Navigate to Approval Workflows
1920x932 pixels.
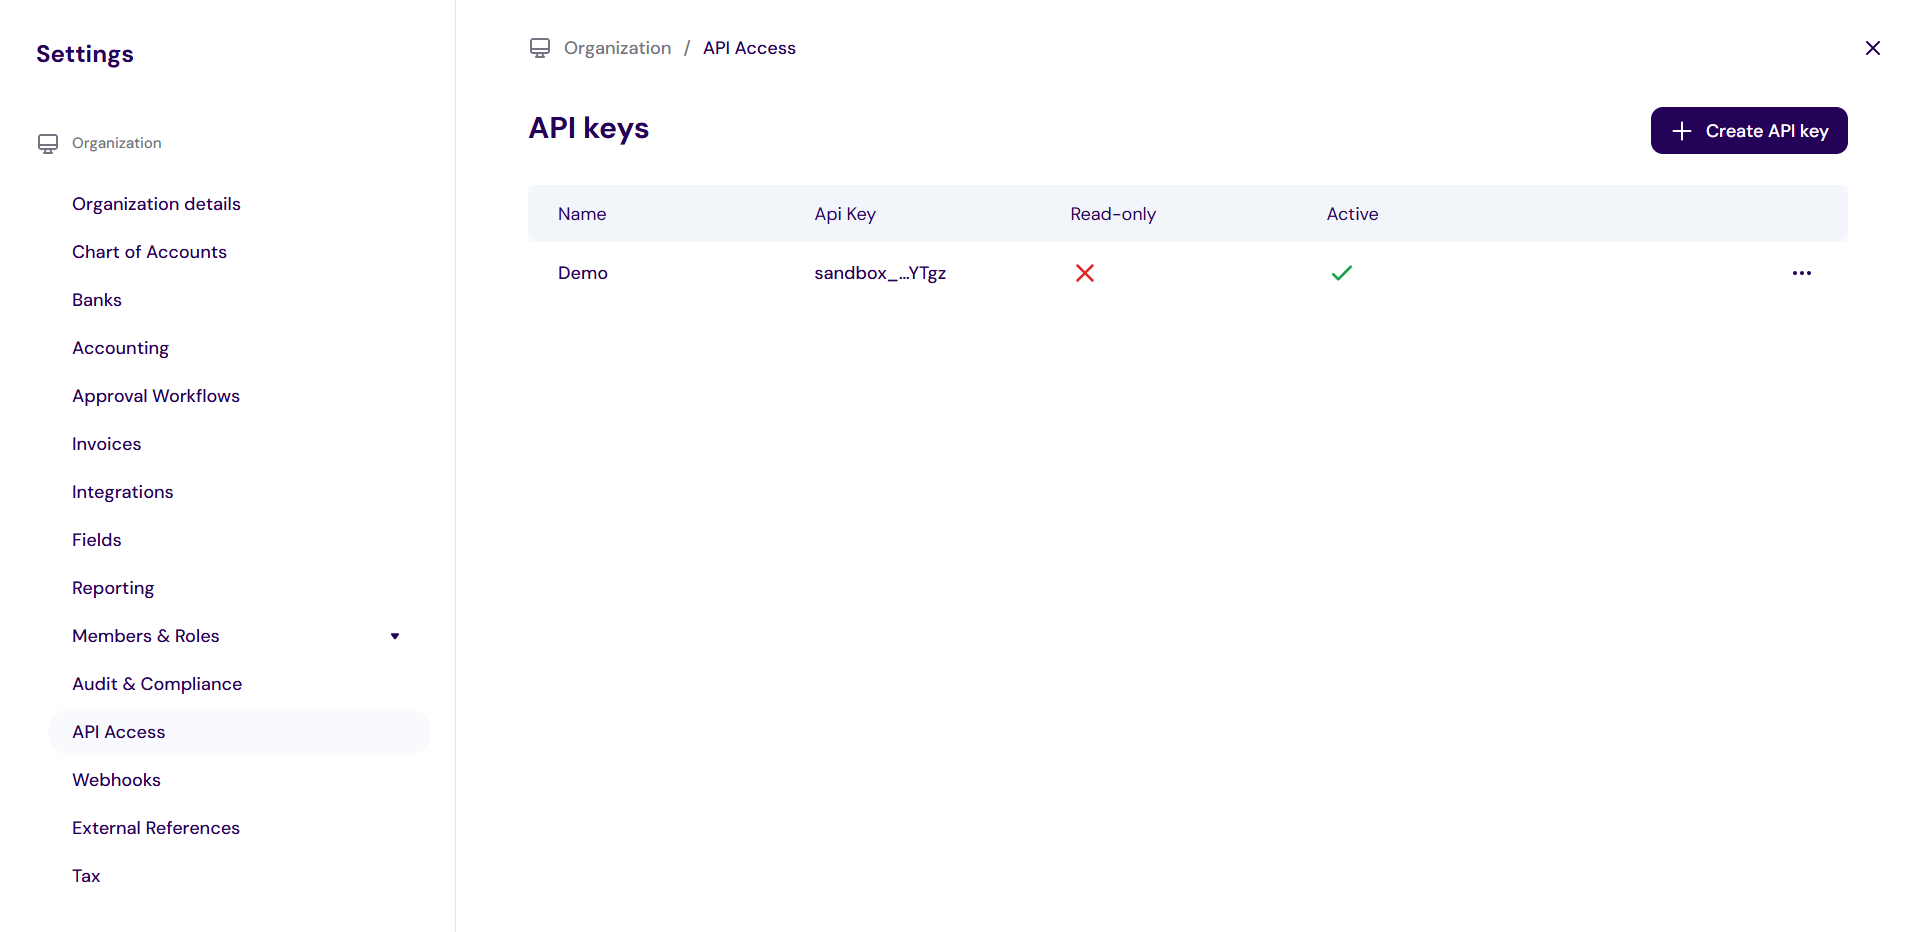[x=156, y=396]
